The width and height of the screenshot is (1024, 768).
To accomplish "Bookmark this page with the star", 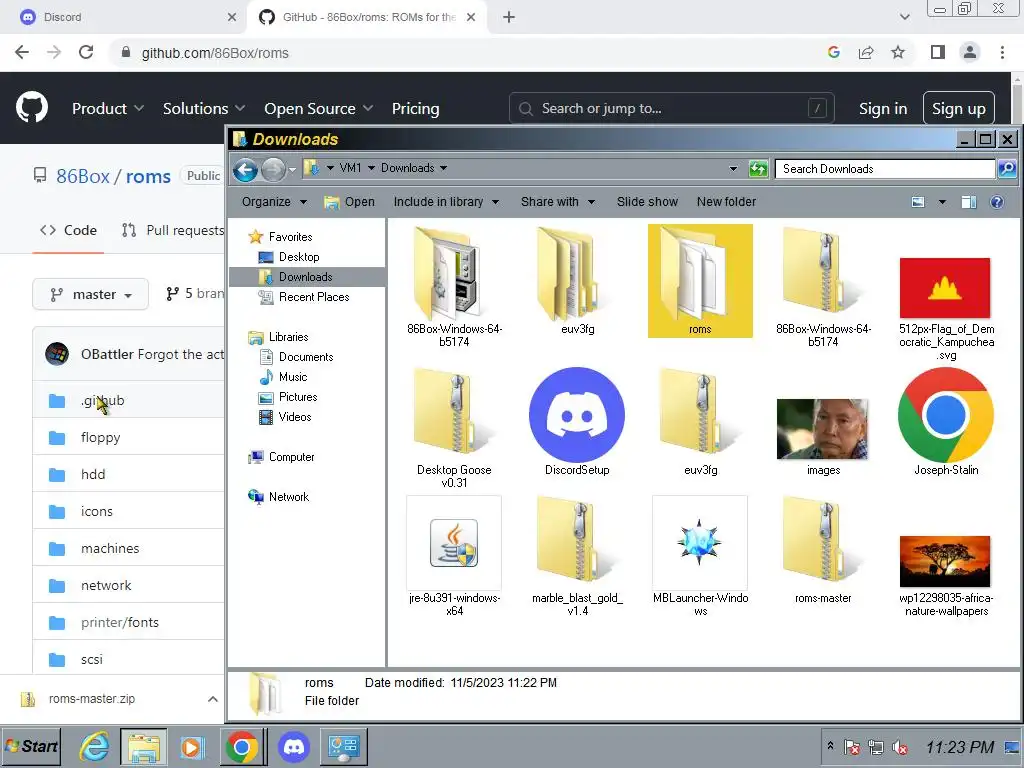I will (x=898, y=52).
